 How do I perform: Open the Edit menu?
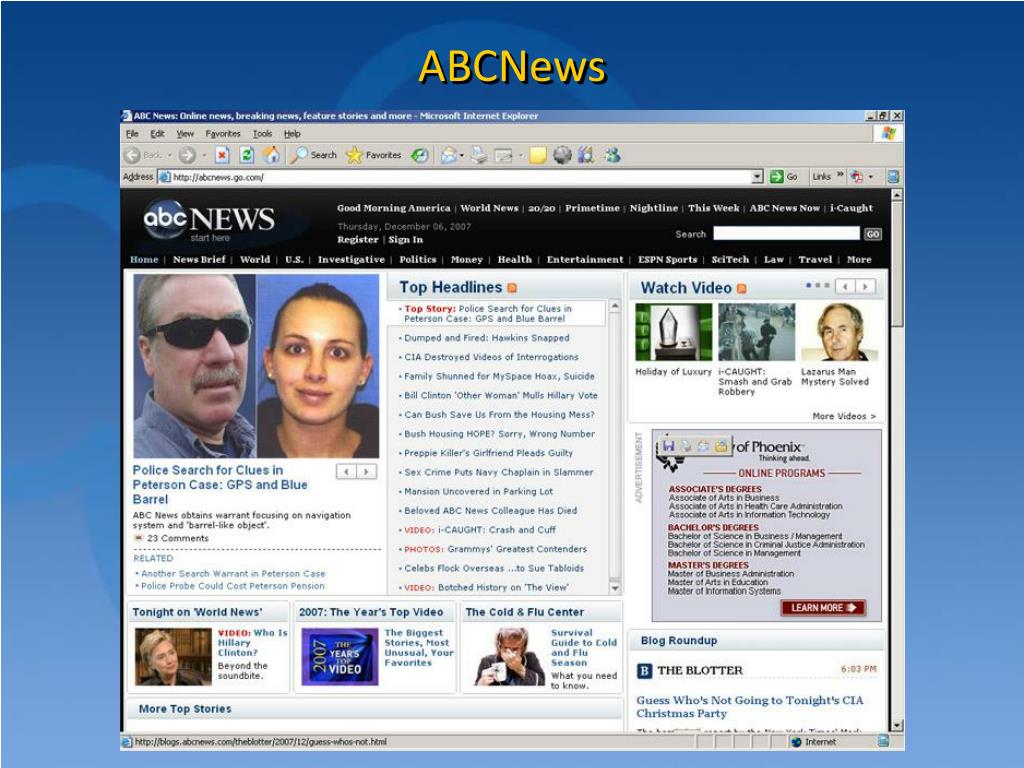pyautogui.click(x=157, y=134)
